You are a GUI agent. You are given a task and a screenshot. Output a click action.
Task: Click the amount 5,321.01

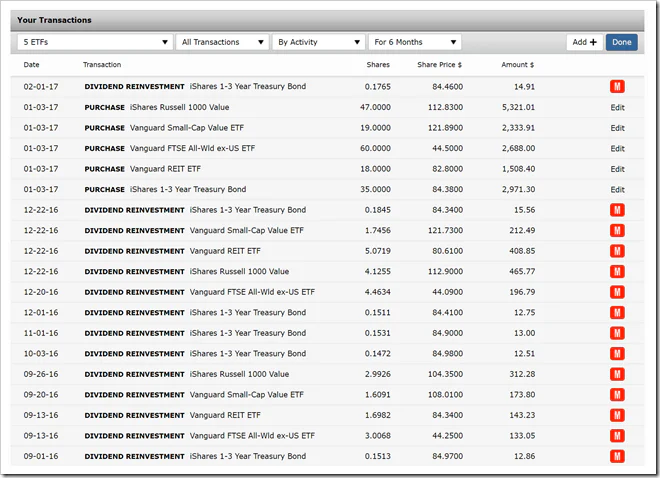coord(518,107)
